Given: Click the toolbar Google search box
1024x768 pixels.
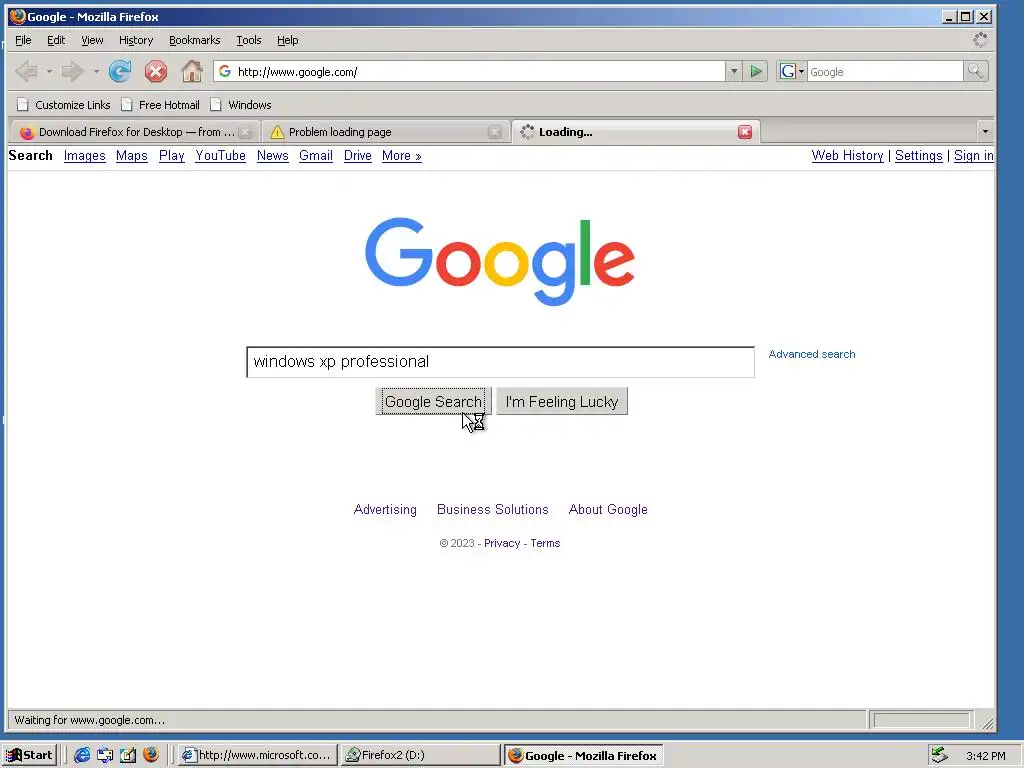Looking at the screenshot, I should [885, 71].
